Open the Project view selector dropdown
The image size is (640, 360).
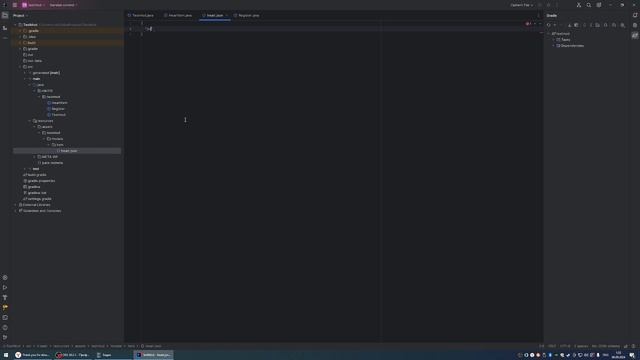point(20,16)
